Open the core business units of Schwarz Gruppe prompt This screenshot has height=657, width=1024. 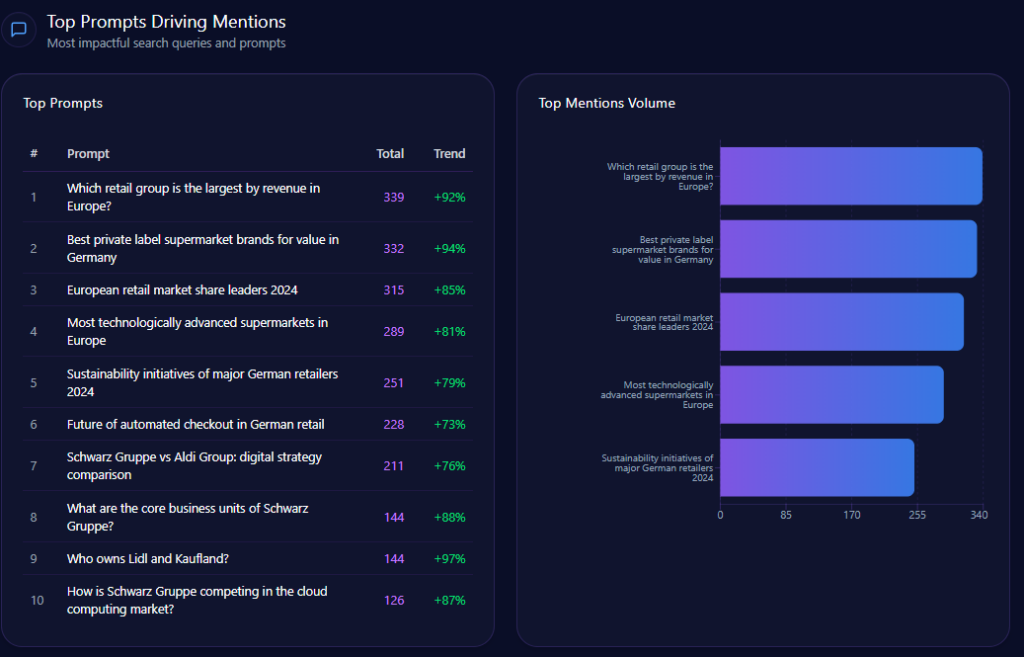point(187,517)
